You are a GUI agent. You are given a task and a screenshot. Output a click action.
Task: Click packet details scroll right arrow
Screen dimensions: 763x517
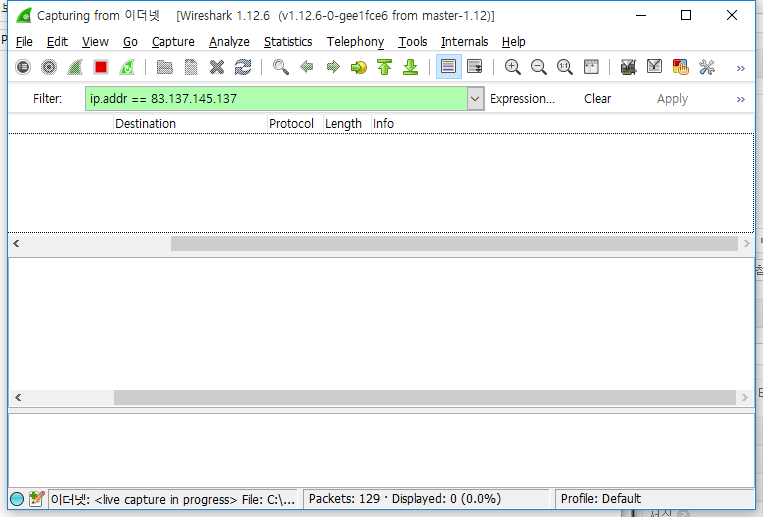pyautogui.click(x=745, y=398)
